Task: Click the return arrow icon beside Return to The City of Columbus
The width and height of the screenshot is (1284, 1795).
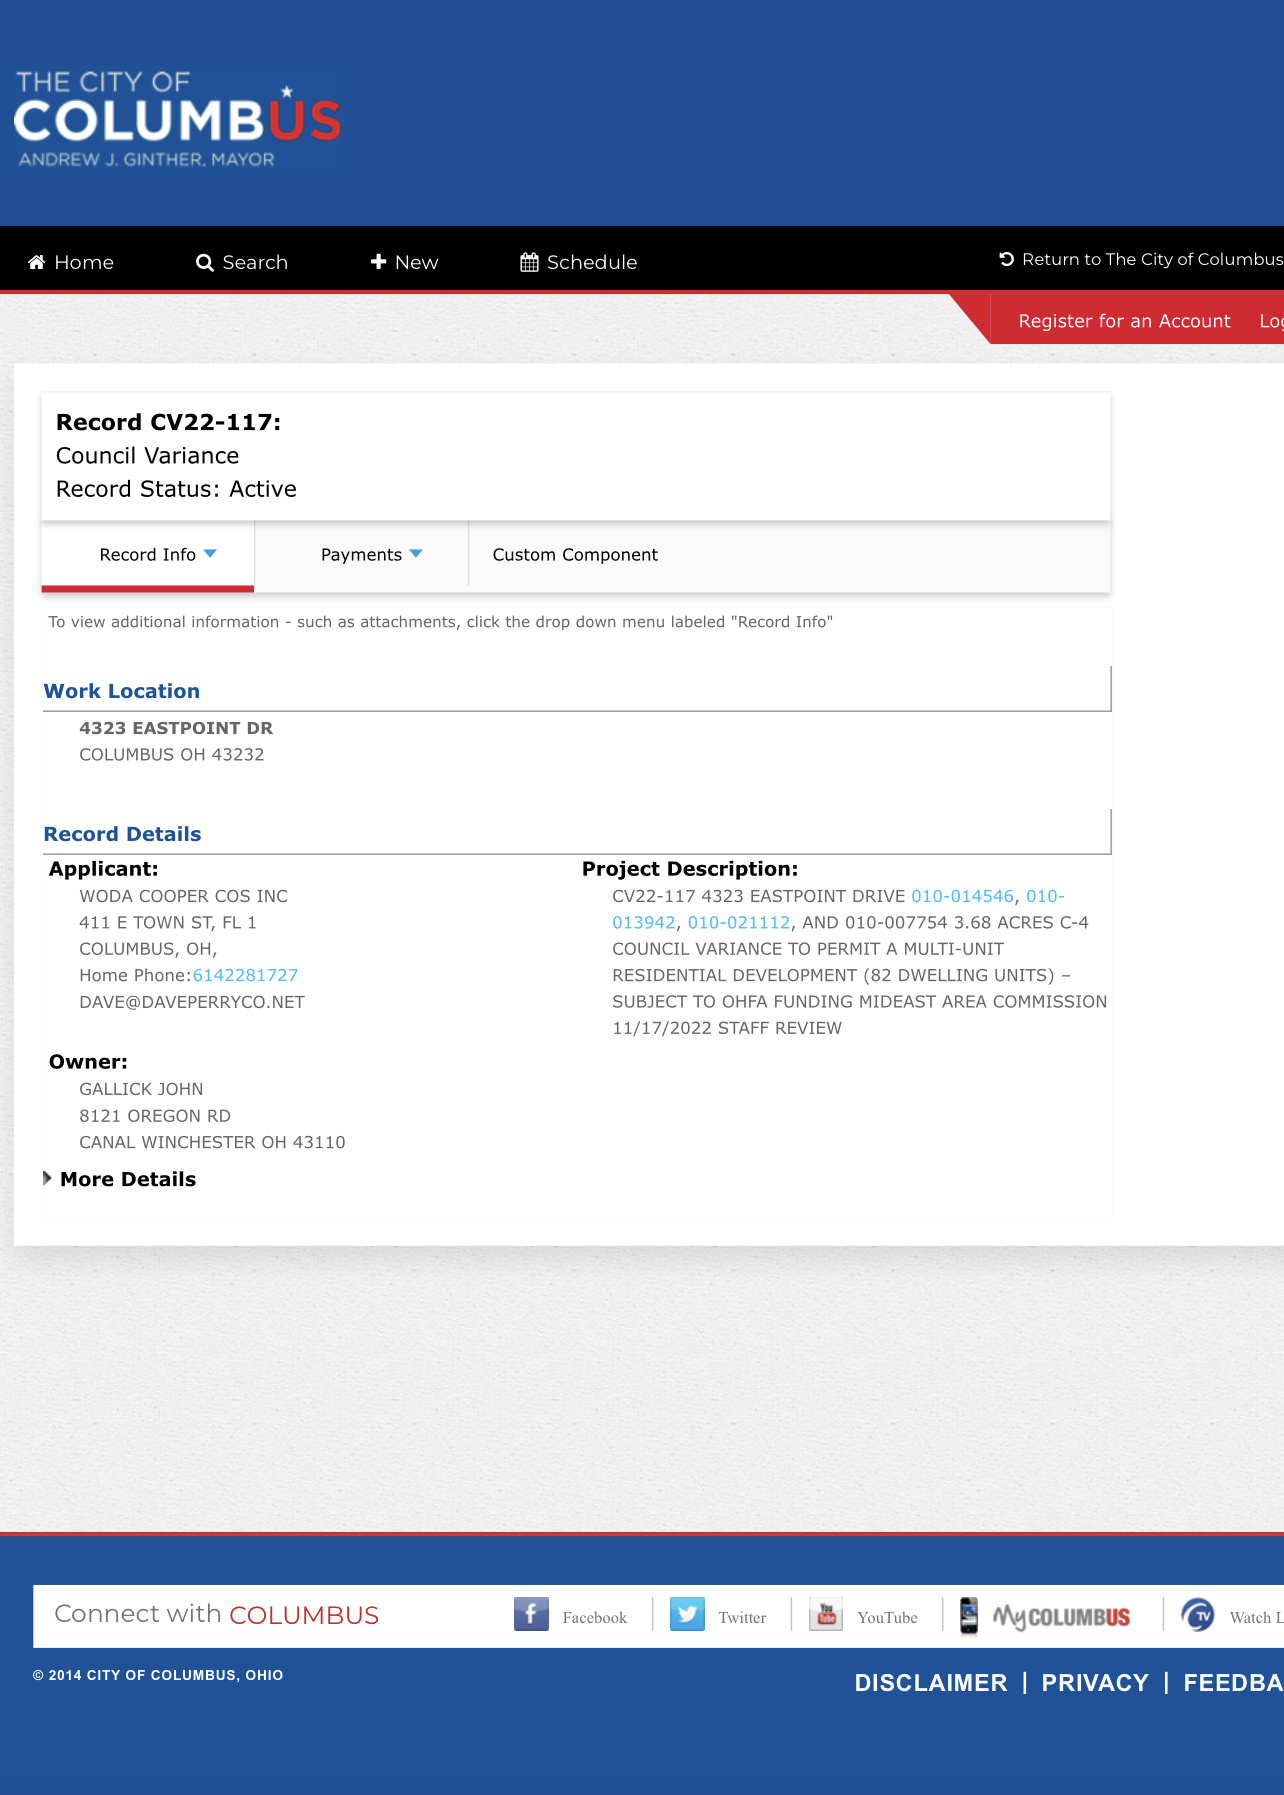Action: coord(1007,259)
